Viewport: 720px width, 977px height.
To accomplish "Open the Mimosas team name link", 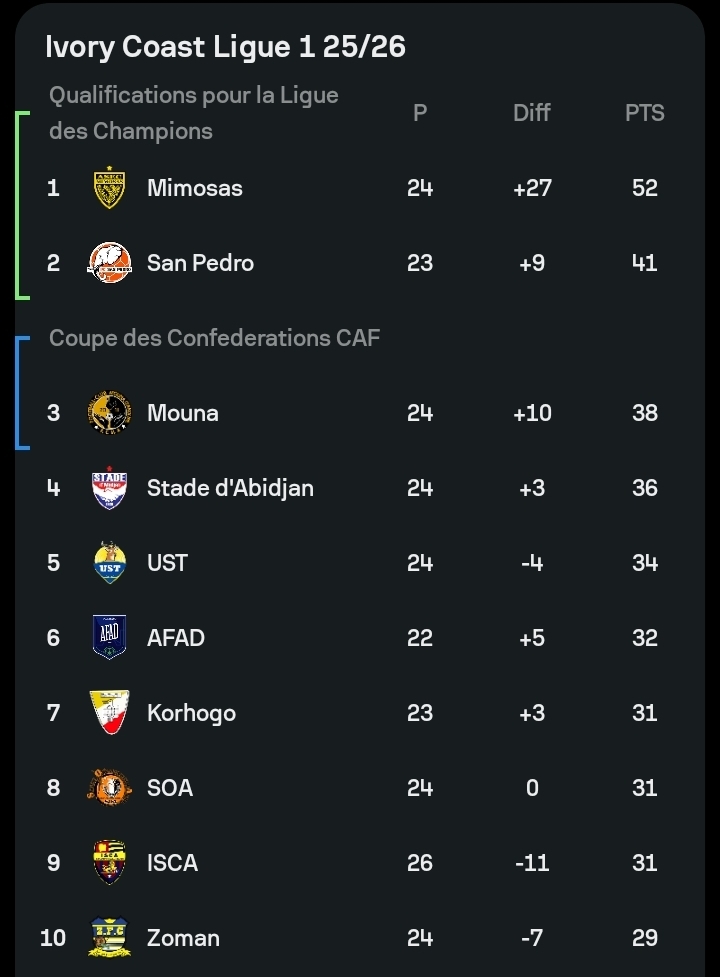I will coord(194,188).
